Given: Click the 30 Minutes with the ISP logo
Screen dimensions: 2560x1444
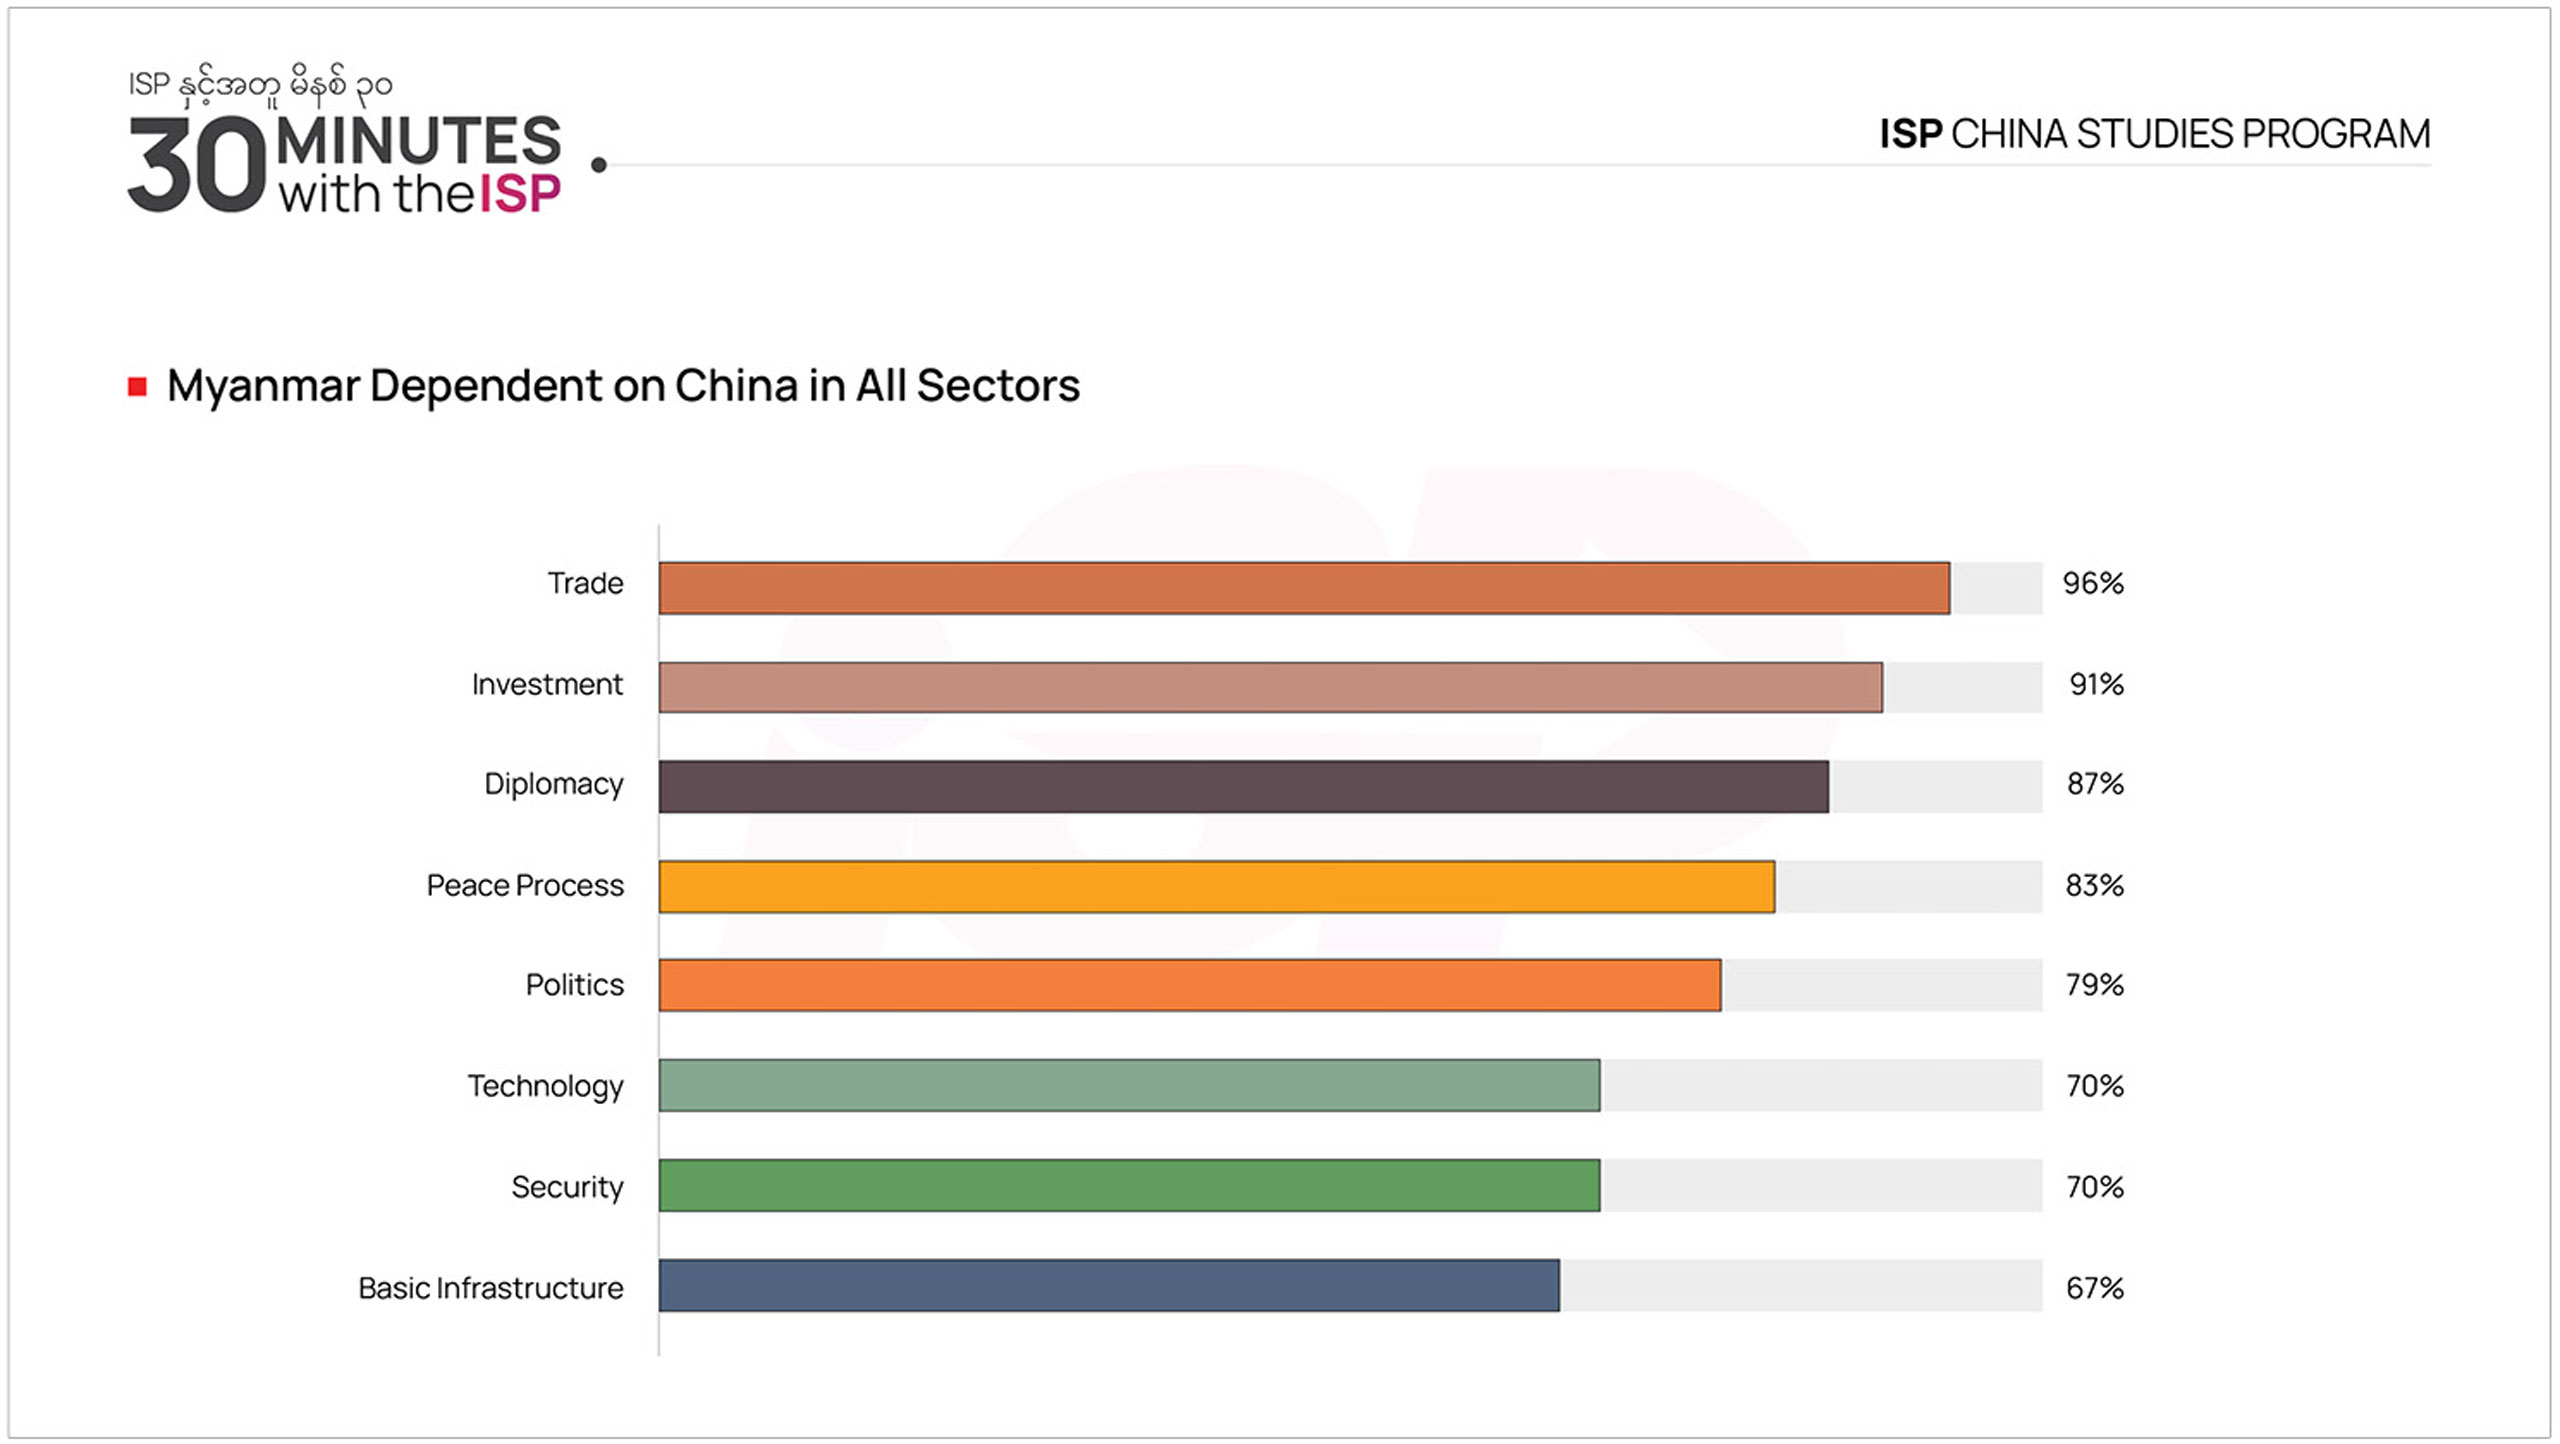Looking at the screenshot, I should (345, 164).
